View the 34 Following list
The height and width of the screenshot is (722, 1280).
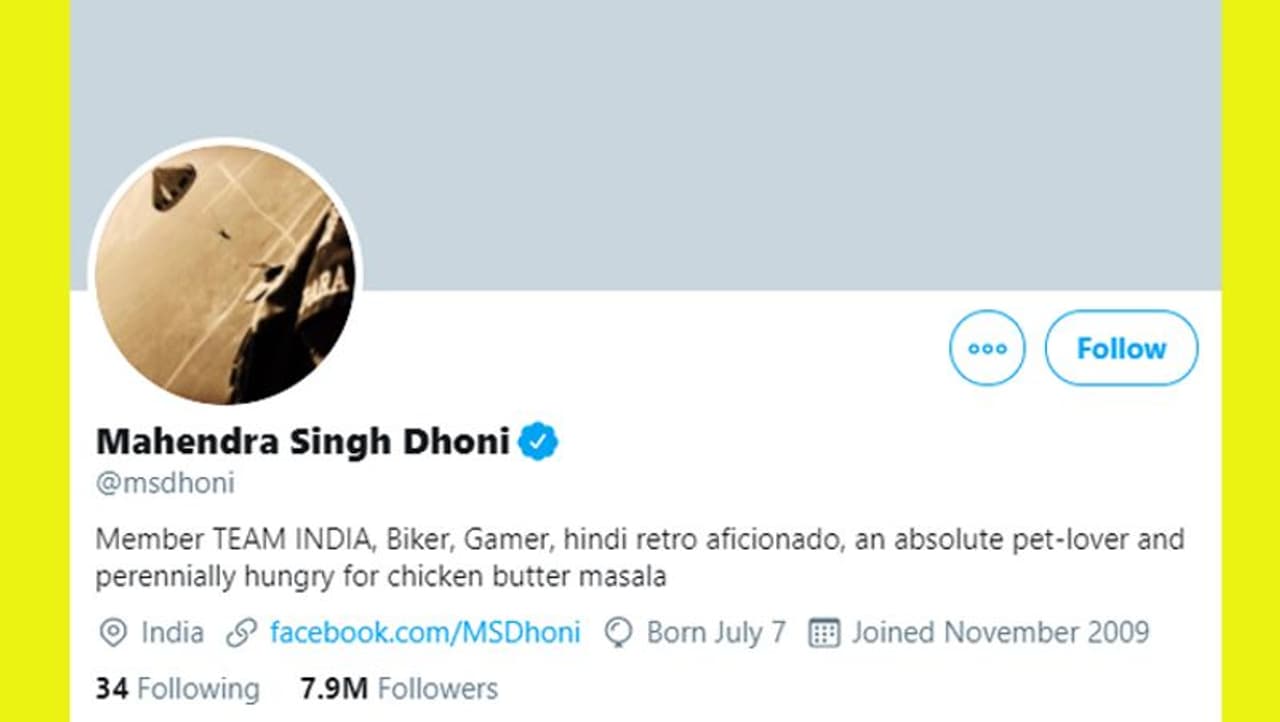click(x=177, y=689)
